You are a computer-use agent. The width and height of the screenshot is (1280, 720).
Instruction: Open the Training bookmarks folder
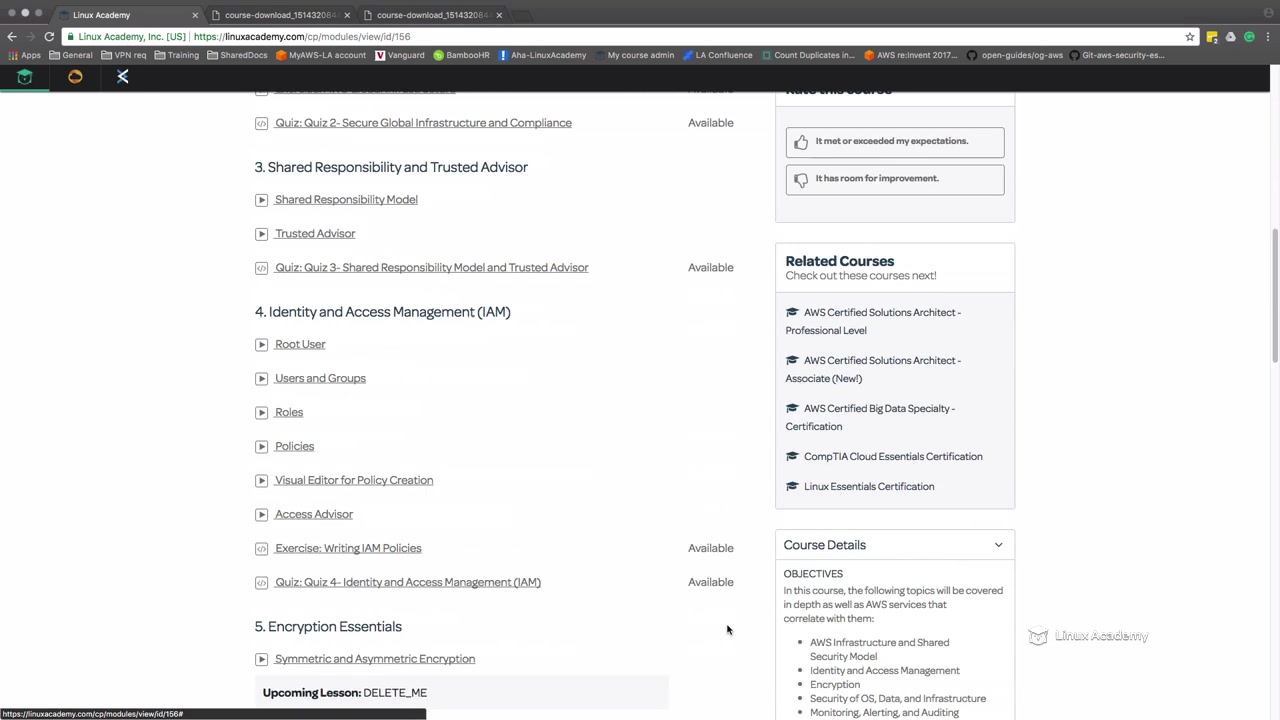pos(176,55)
